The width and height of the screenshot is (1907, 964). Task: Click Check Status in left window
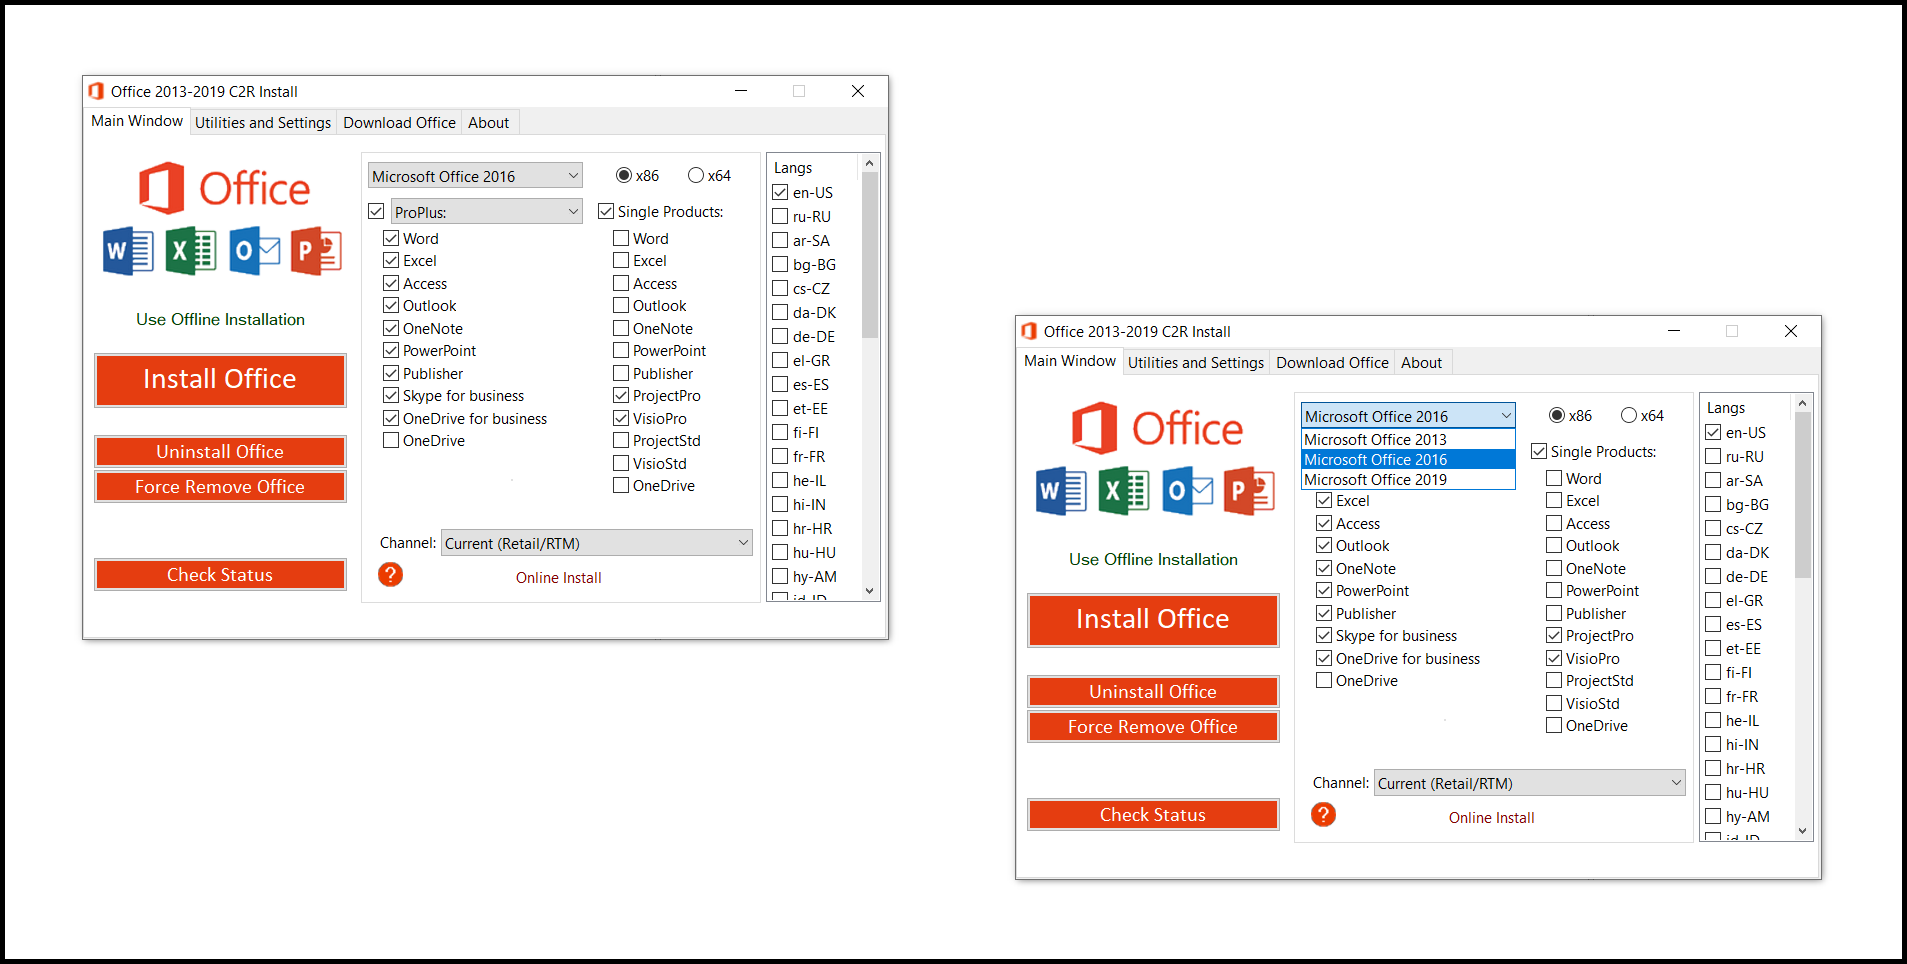pos(220,575)
